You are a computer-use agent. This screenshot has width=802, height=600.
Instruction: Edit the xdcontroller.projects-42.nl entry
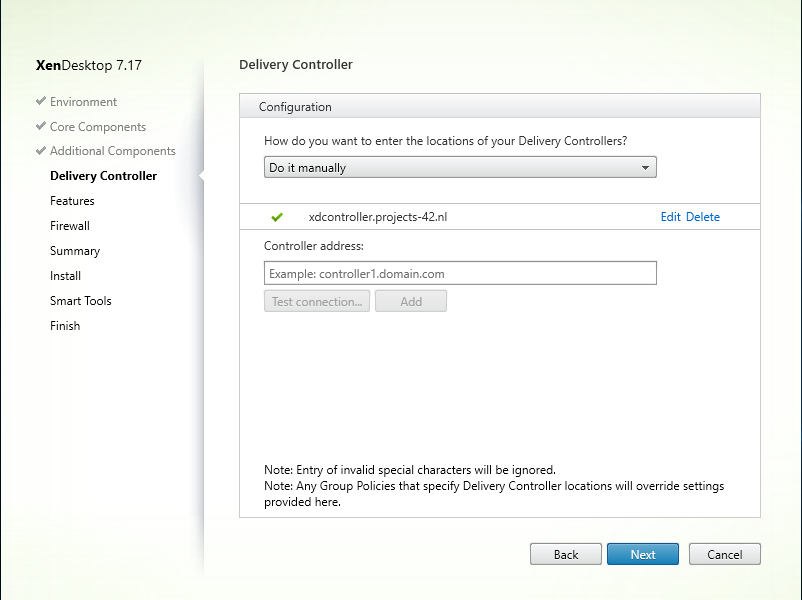(671, 217)
